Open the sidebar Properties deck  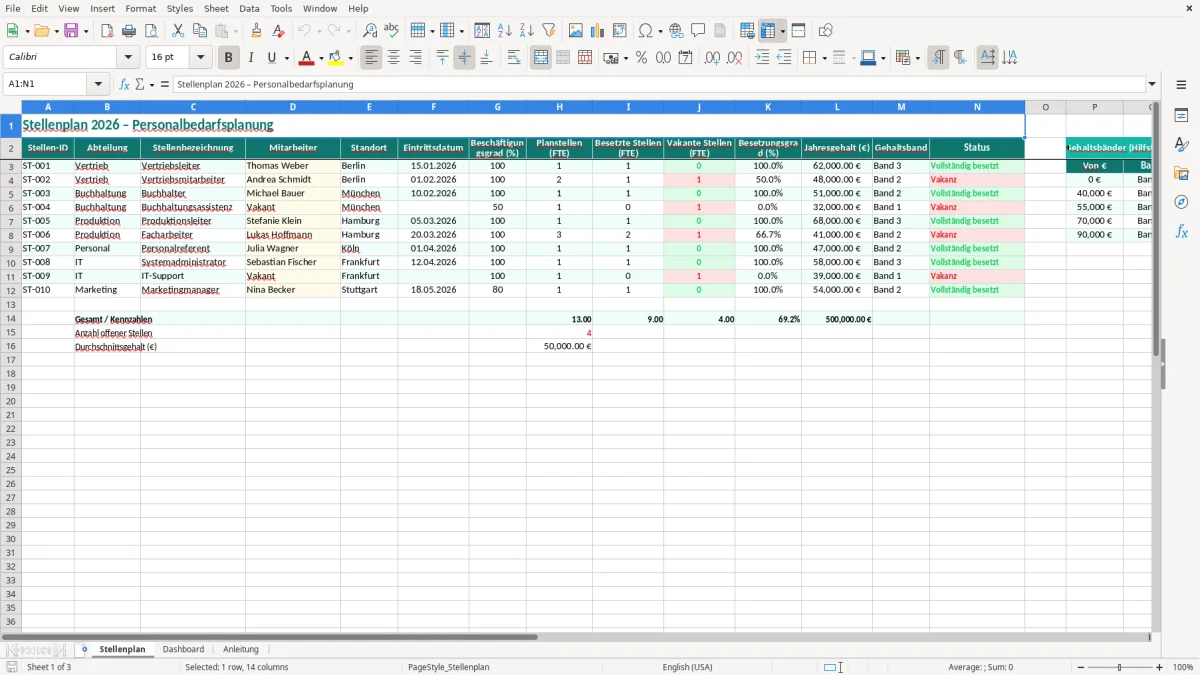tap(1181, 116)
